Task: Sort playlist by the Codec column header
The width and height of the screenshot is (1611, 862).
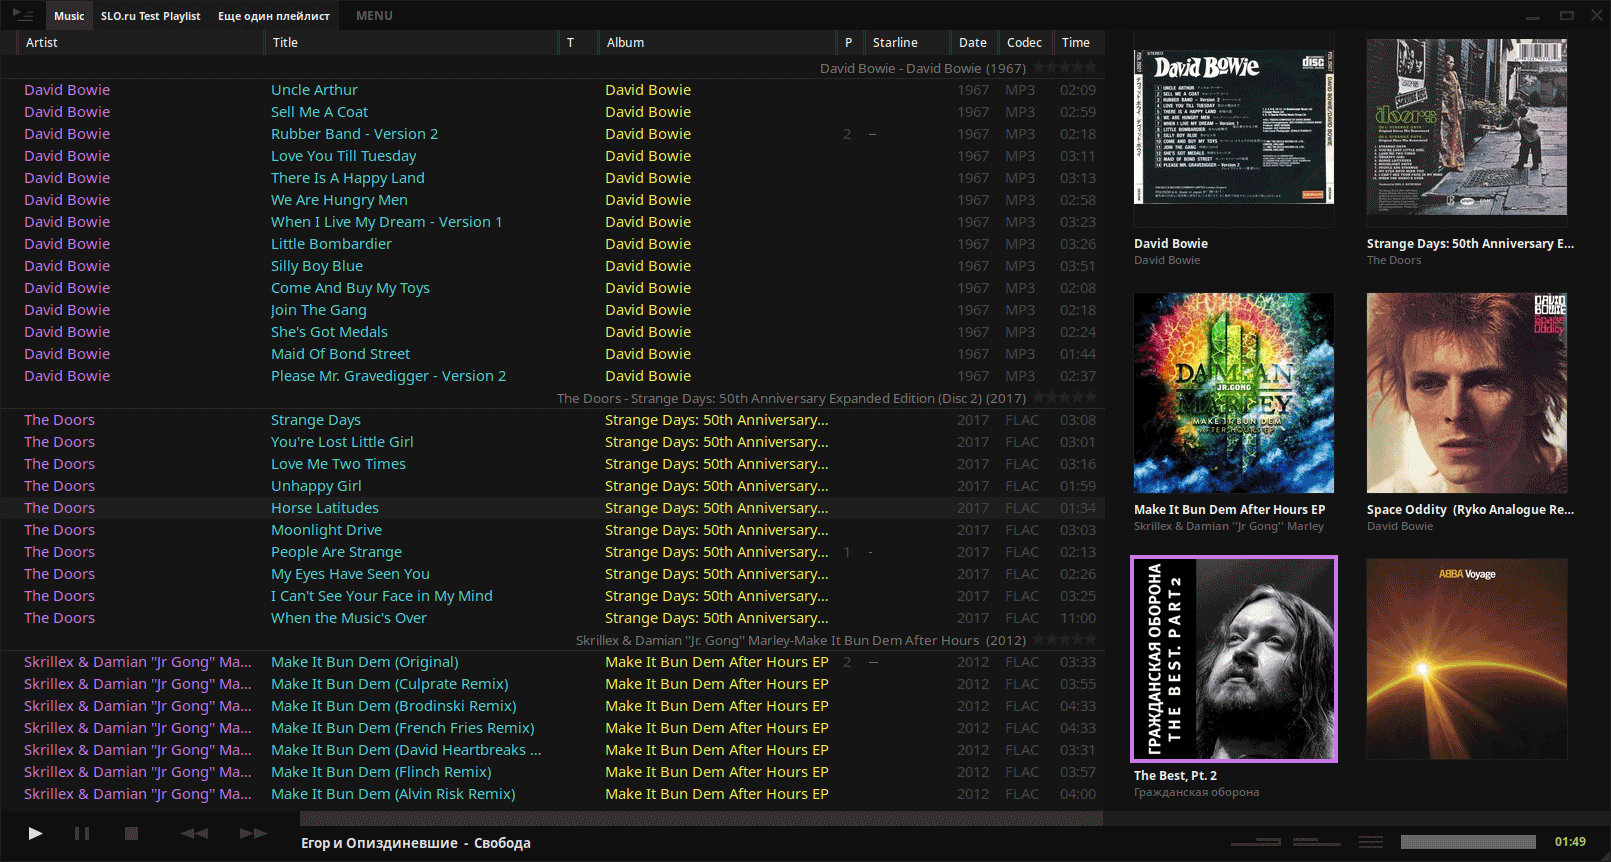Action: point(1024,43)
